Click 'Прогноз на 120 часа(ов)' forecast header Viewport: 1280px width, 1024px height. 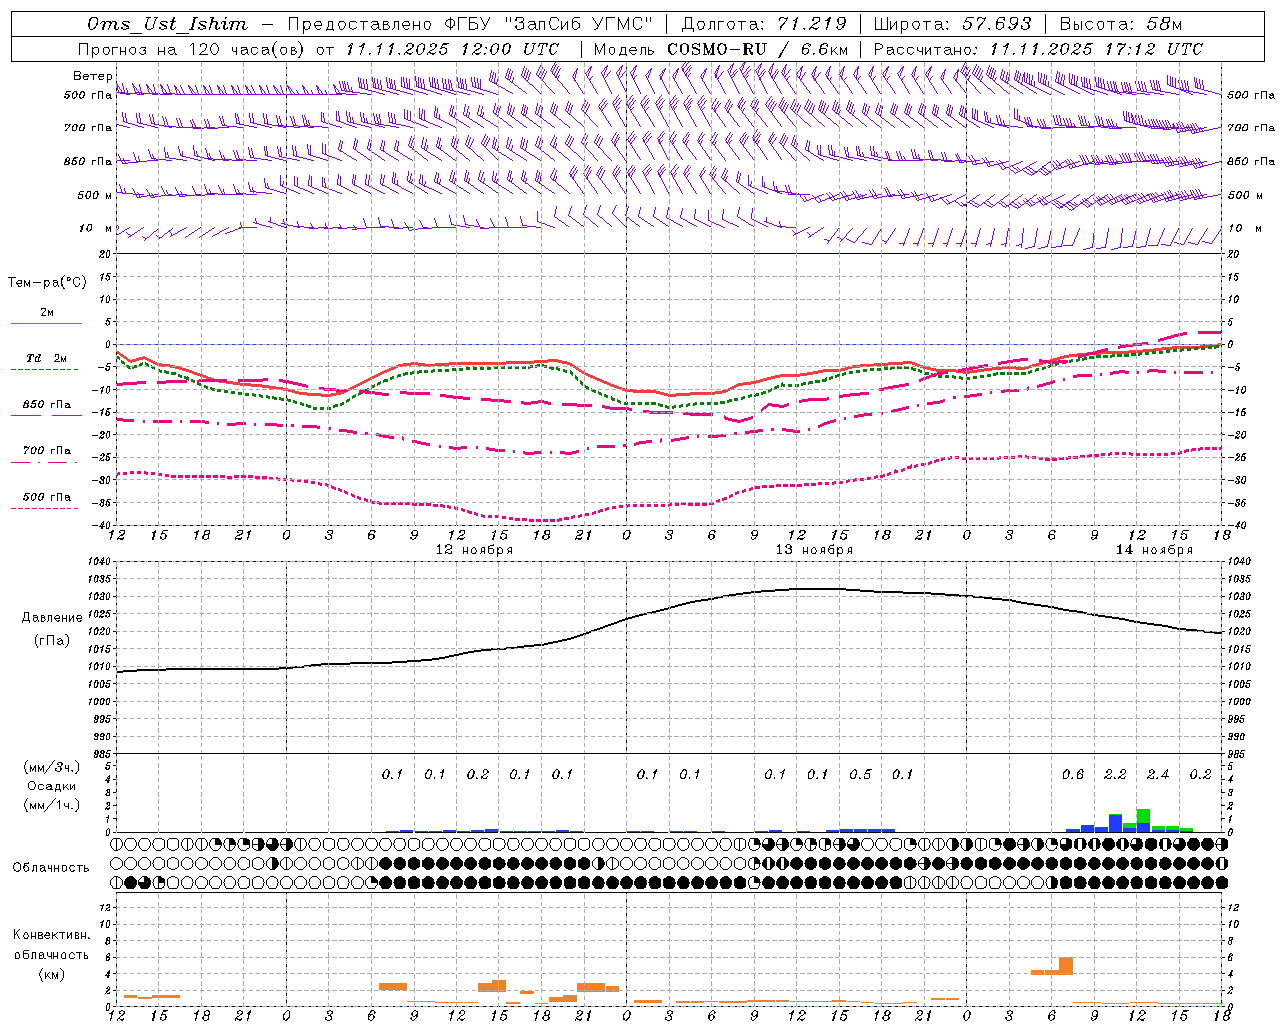coord(193,49)
